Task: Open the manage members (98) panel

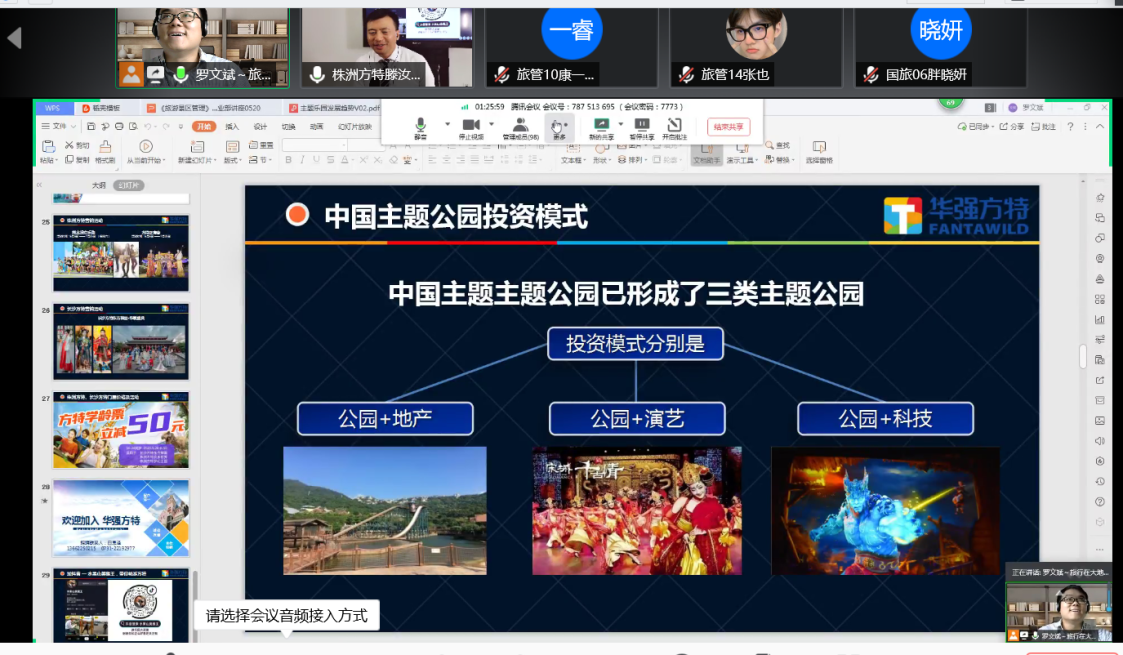Action: tap(520, 124)
